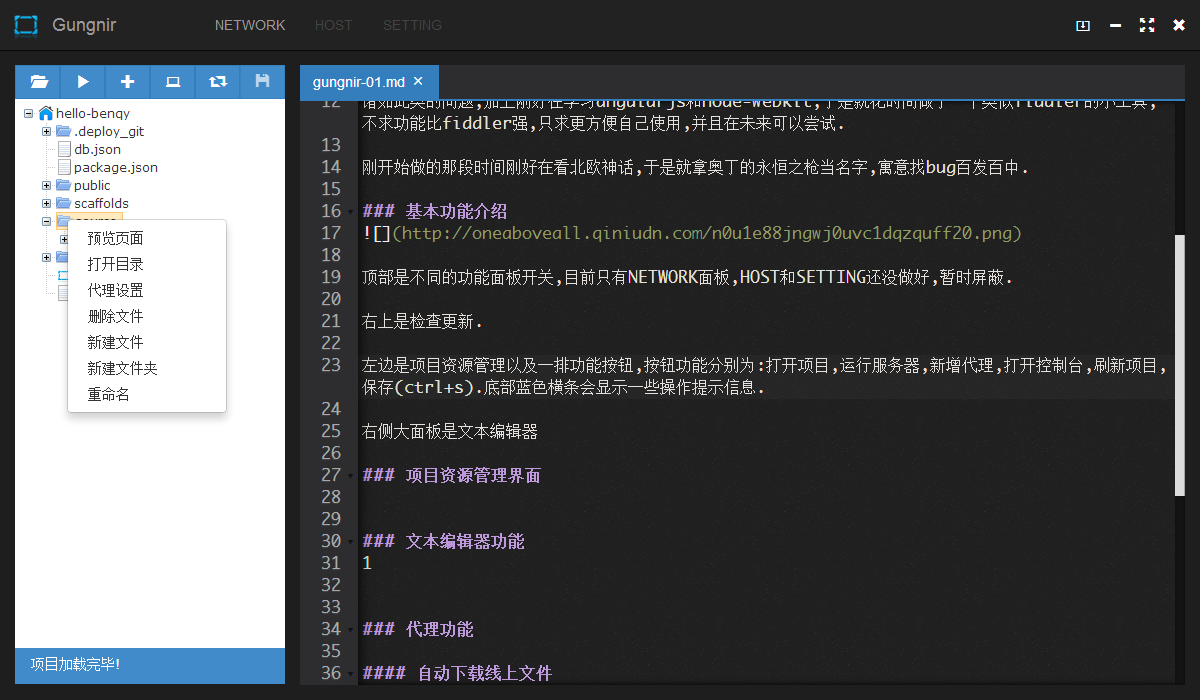Fold section at editor line 34
Viewport: 1200px width, 700px height.
[350, 629]
